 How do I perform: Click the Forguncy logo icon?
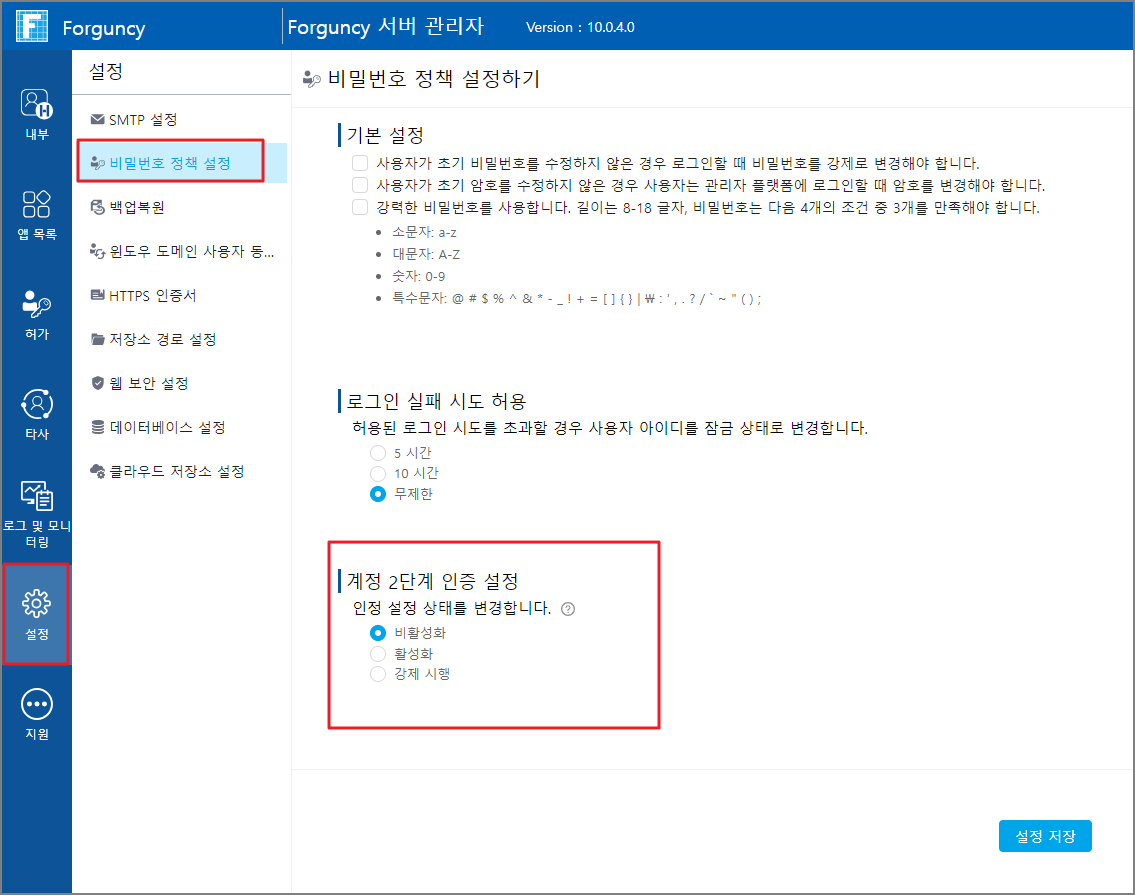32,26
